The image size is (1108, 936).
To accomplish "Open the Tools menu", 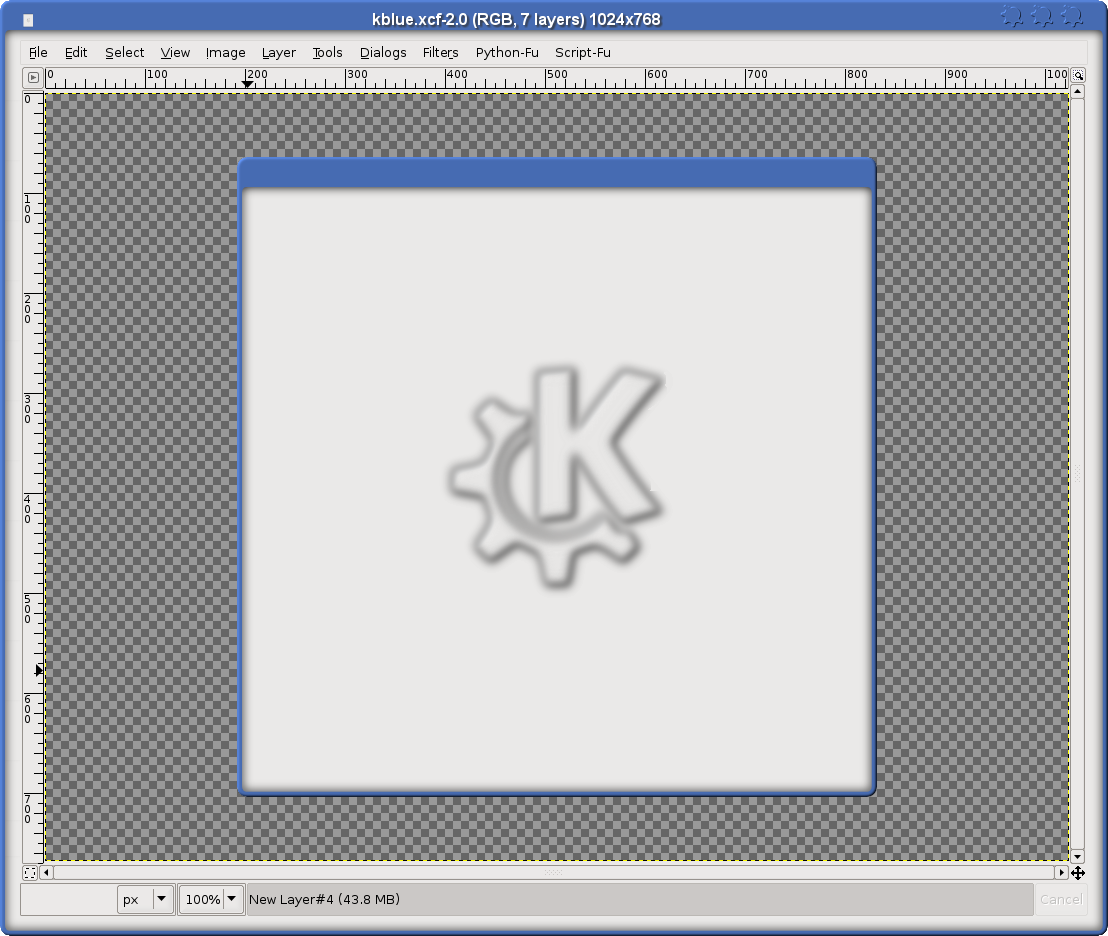I will pyautogui.click(x=327, y=52).
